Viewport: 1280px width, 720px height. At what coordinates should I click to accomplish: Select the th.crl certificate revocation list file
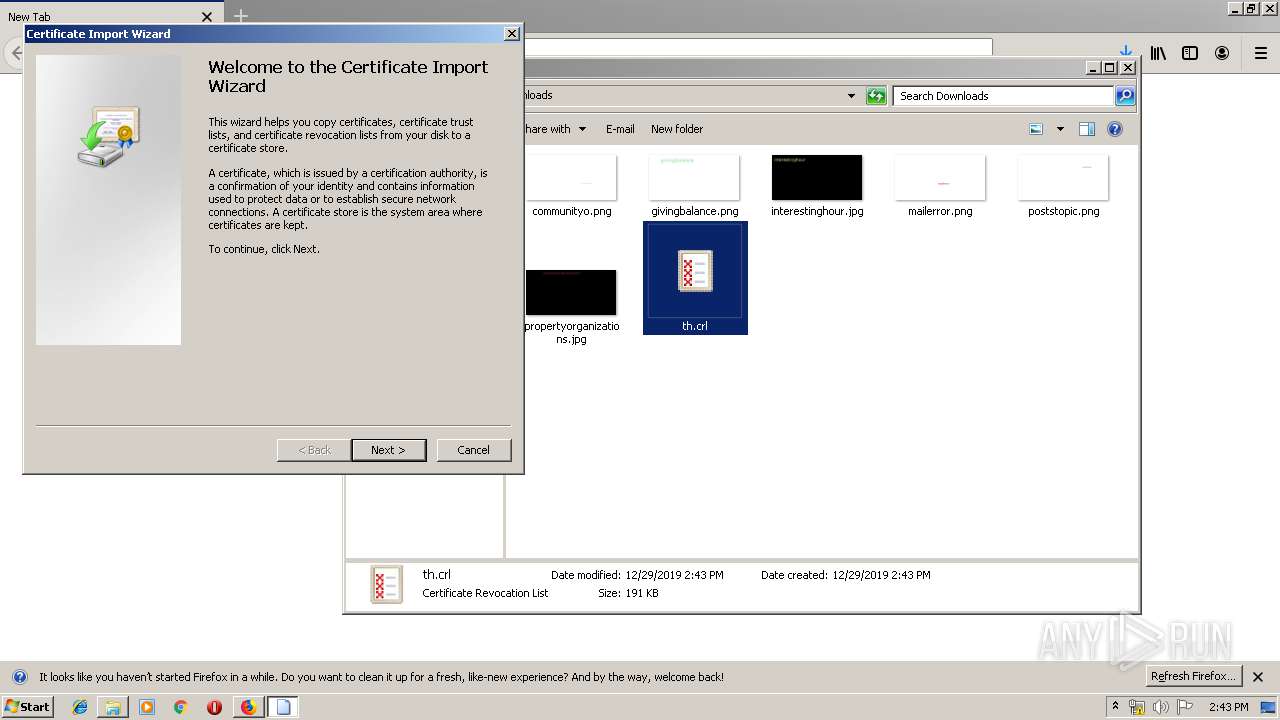pos(695,278)
